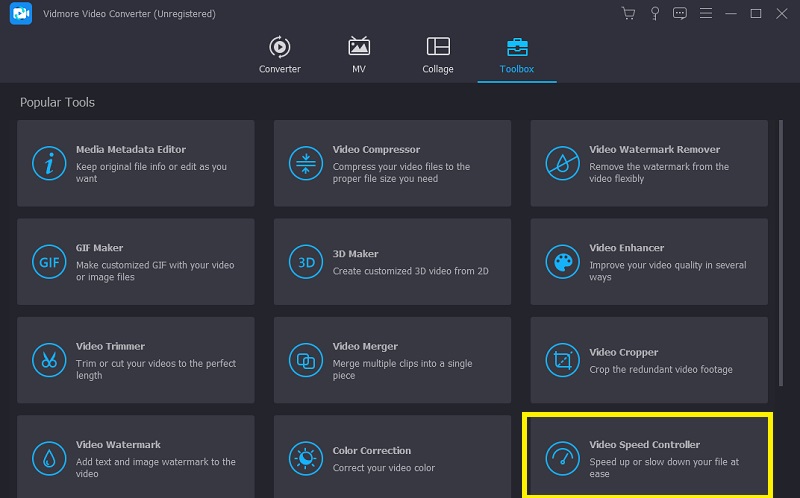
Task: Open the hamburger menu in title bar
Action: (706, 14)
